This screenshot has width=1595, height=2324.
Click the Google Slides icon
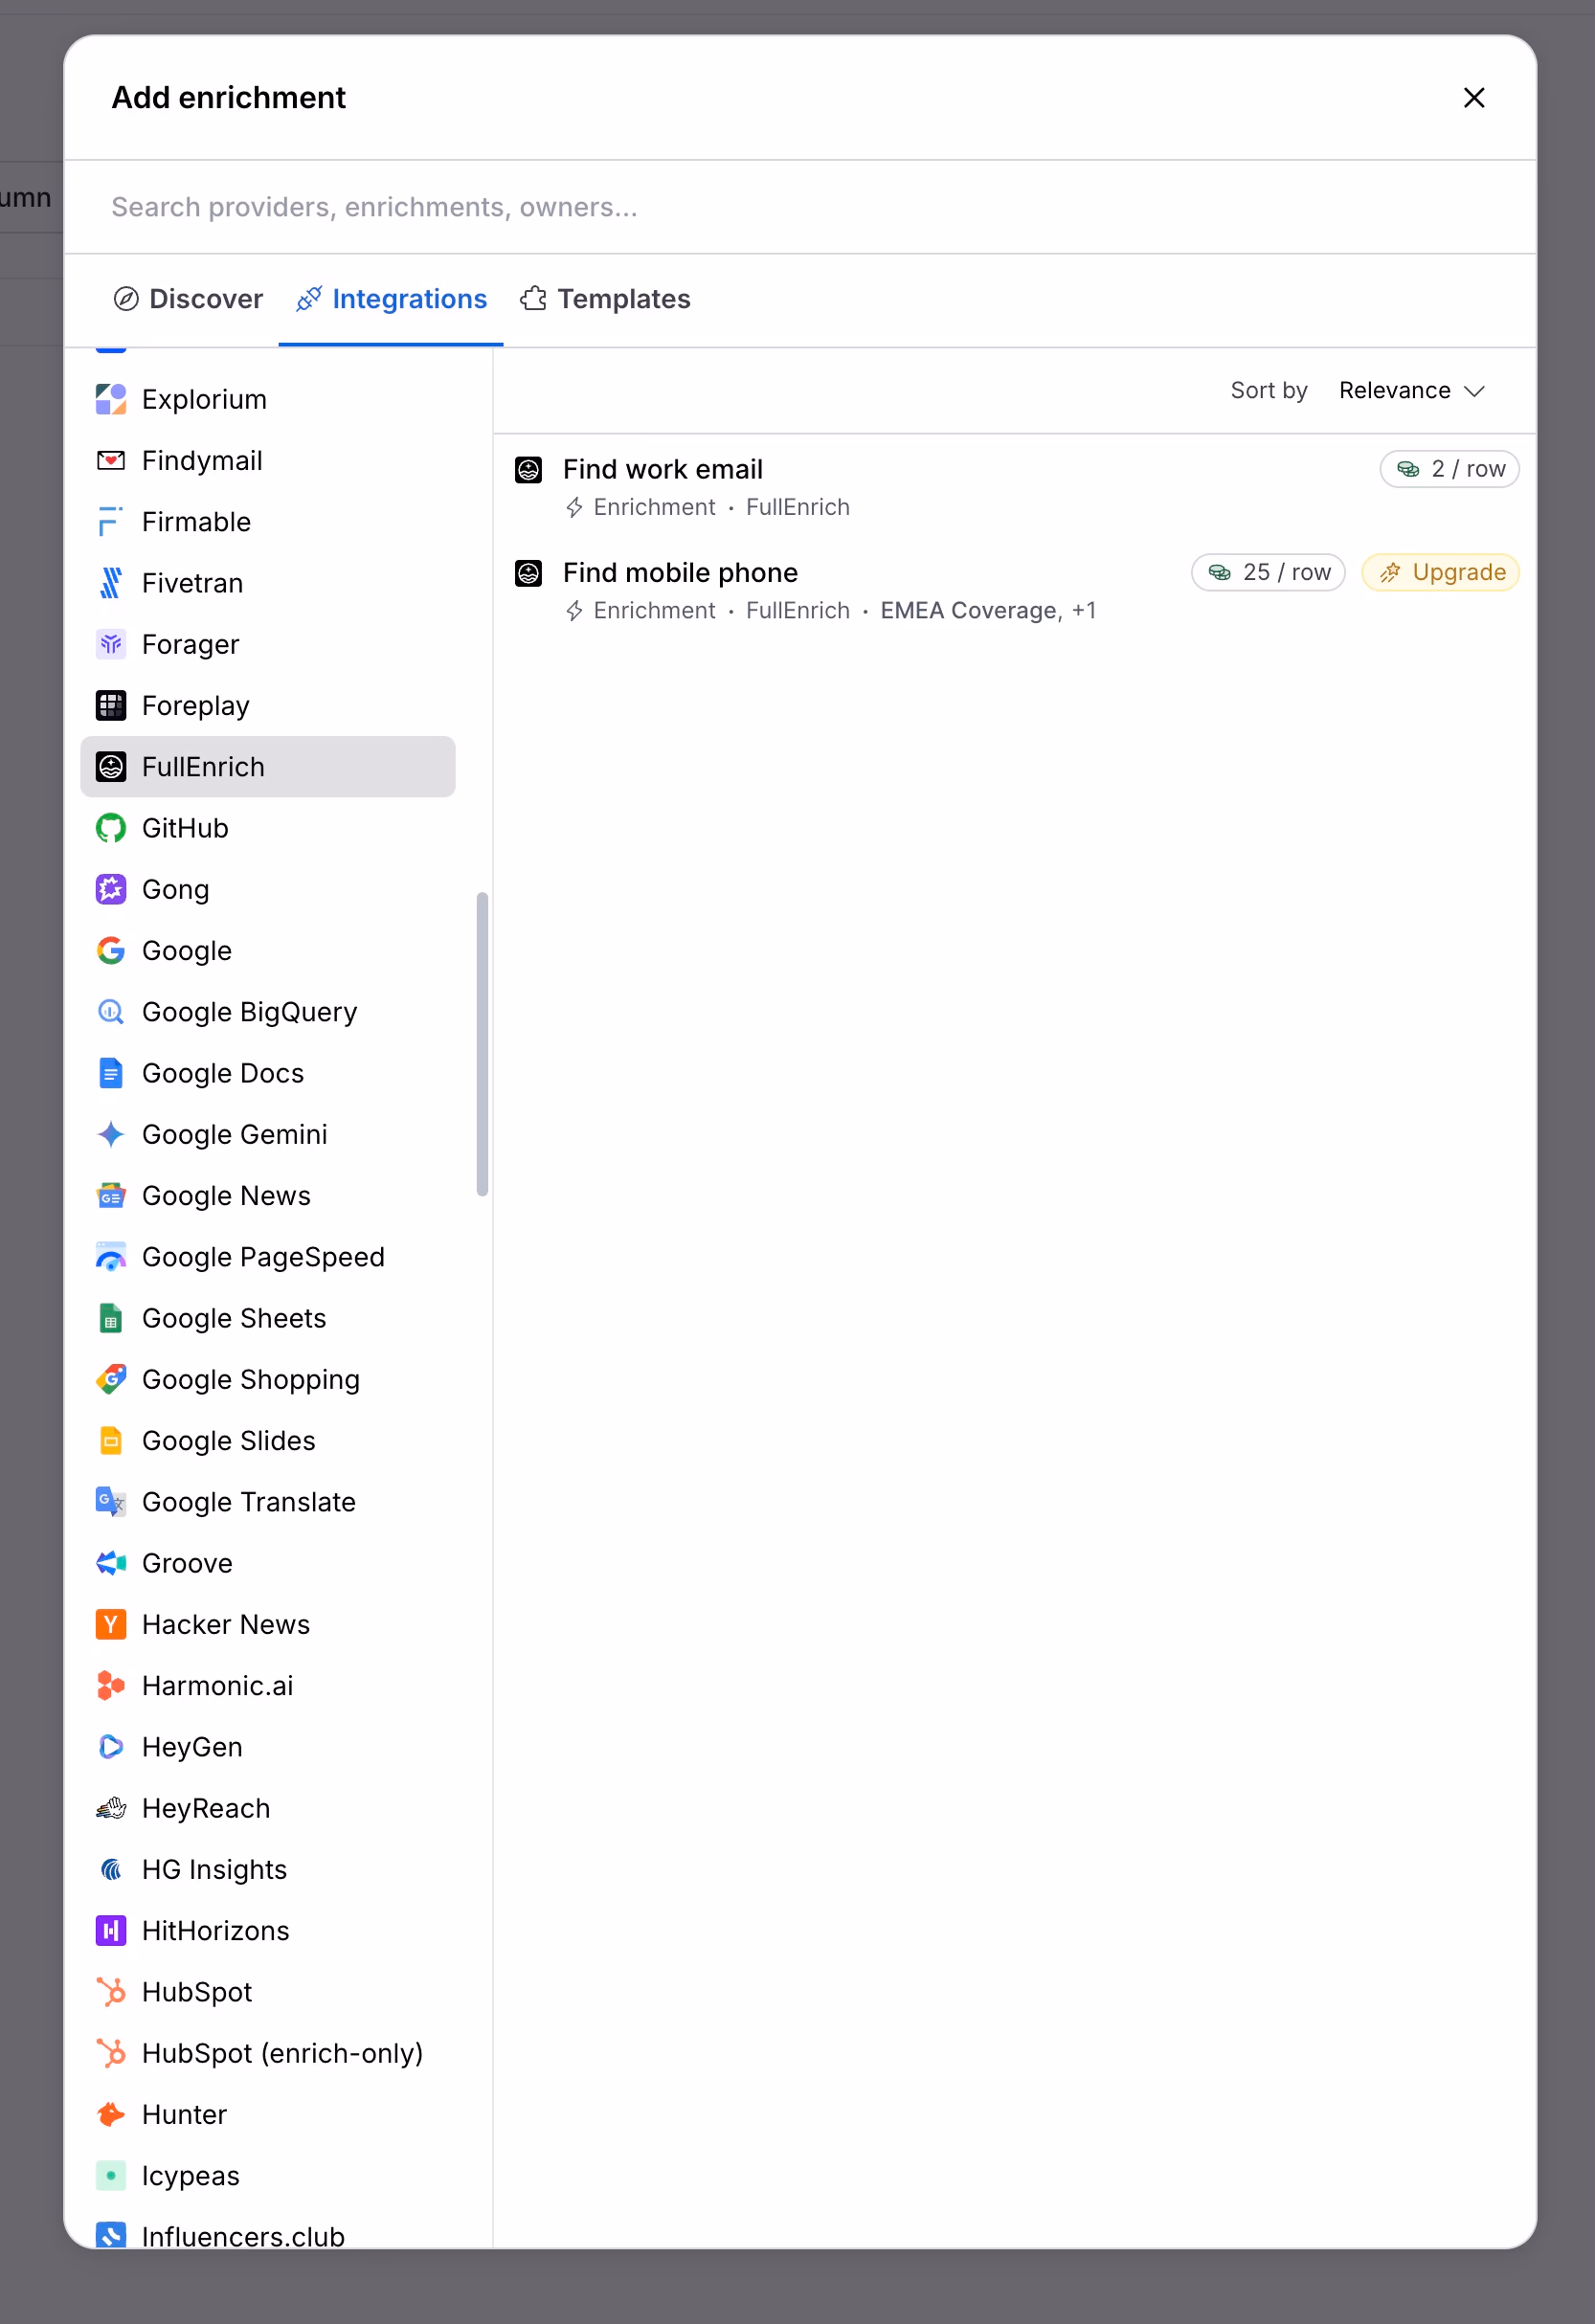tap(111, 1441)
